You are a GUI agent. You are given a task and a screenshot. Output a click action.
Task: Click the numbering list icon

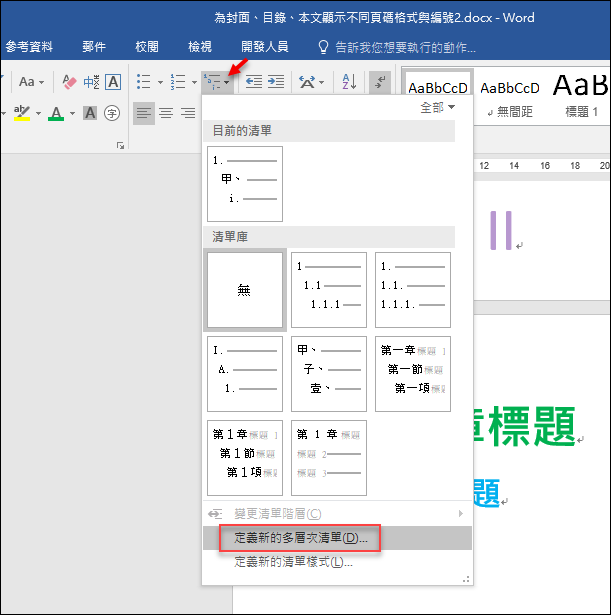click(178, 82)
